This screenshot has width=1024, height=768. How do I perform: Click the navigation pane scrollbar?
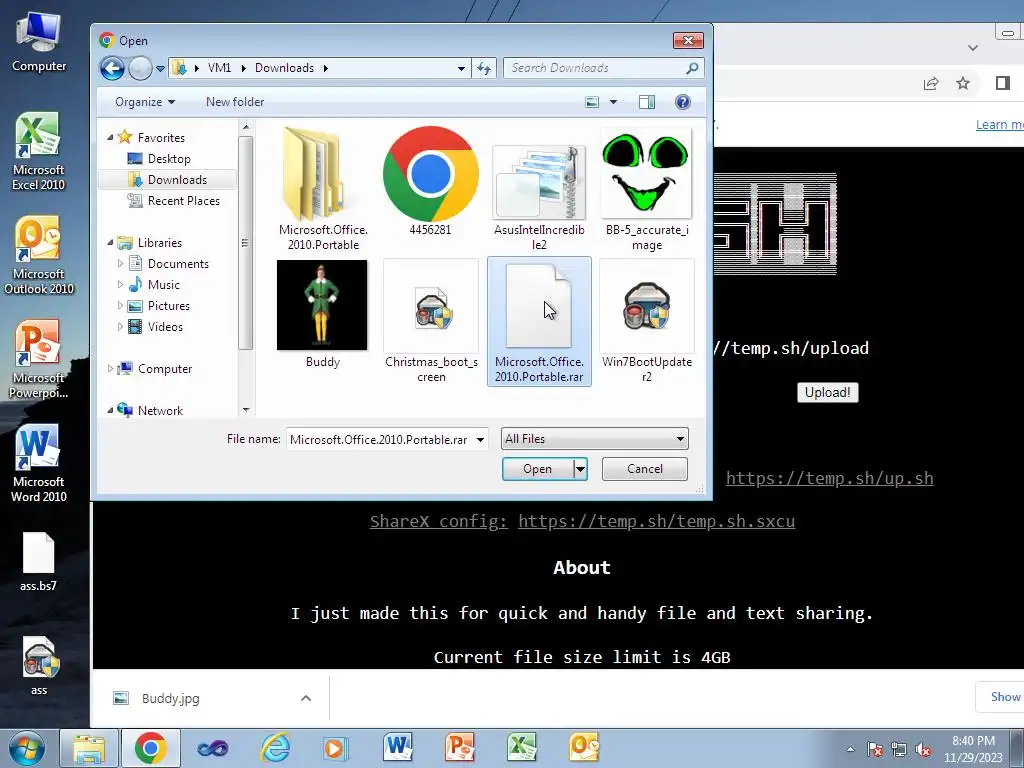point(246,243)
